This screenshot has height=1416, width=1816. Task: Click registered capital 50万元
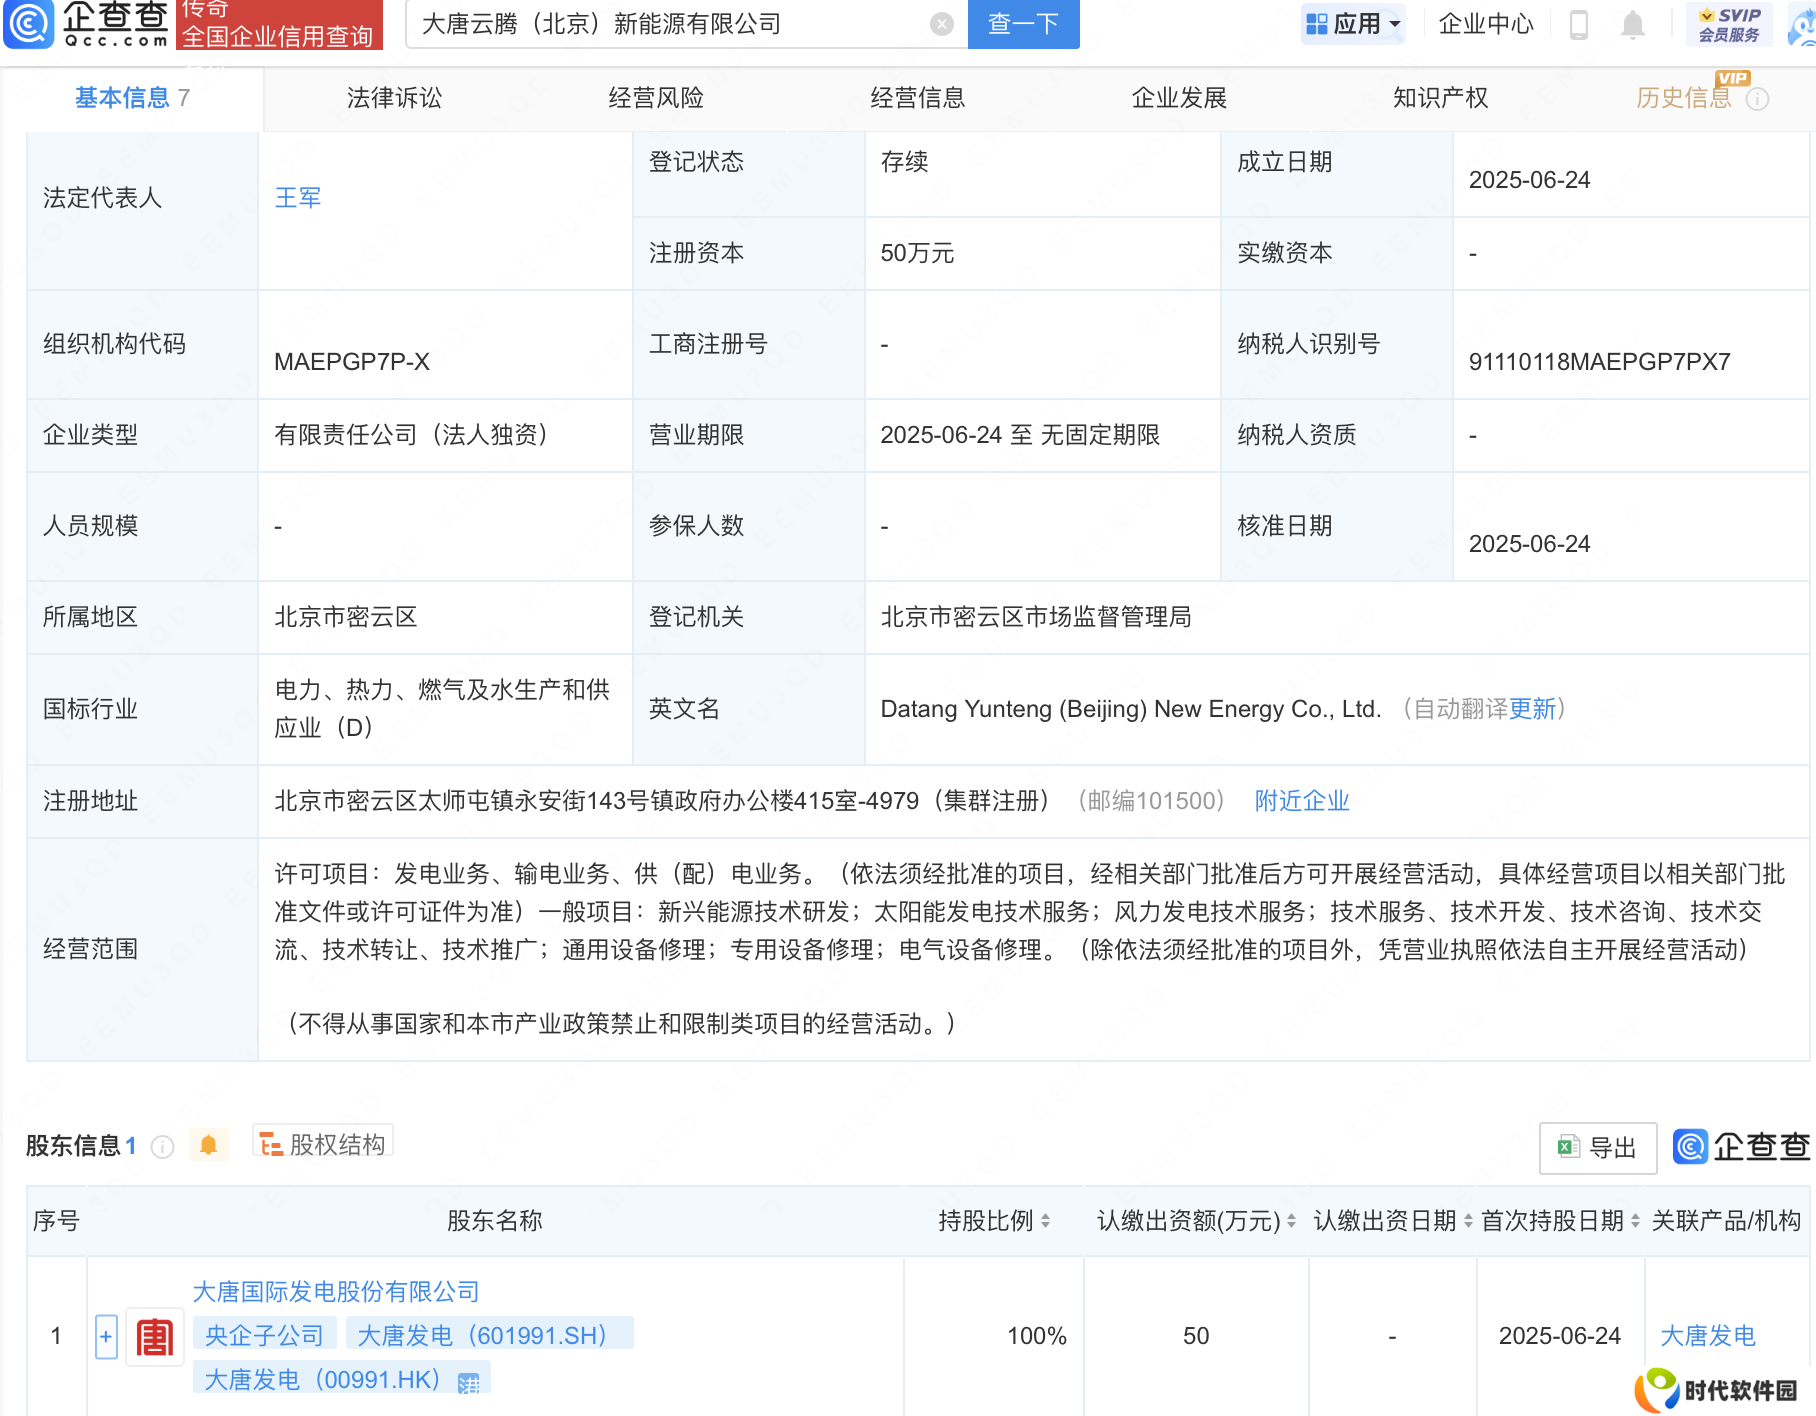[917, 253]
